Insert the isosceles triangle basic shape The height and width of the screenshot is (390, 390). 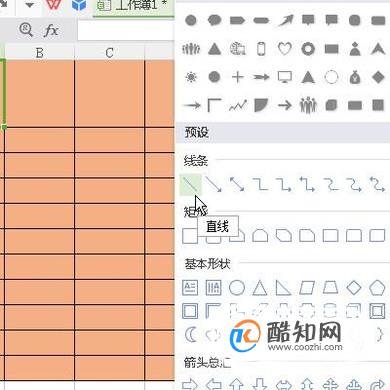click(x=260, y=287)
